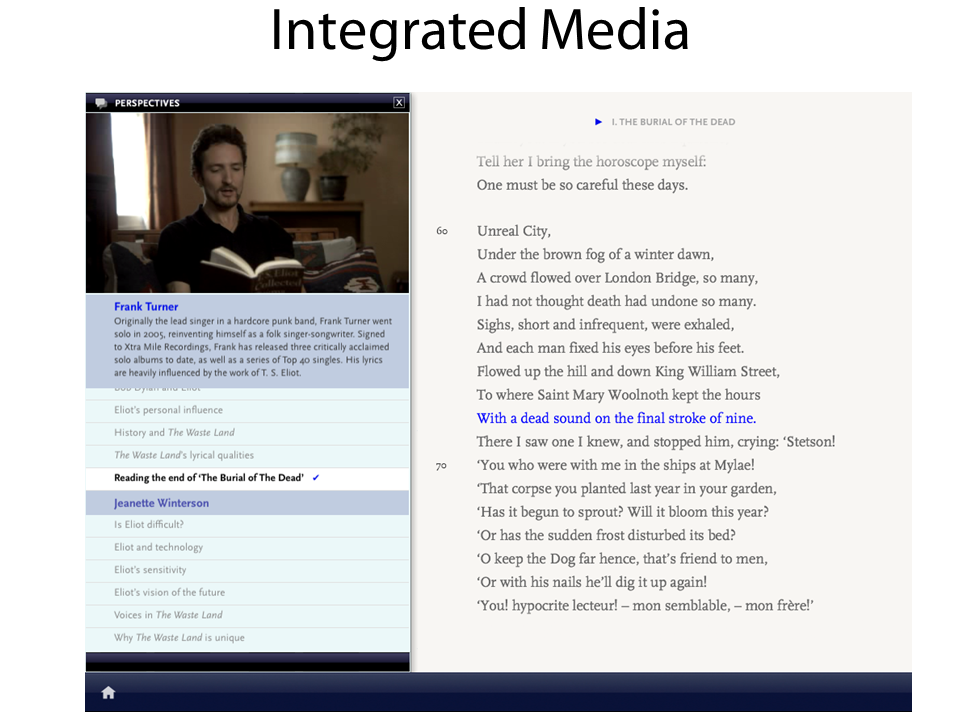Click the Home icon in bottom bar
The height and width of the screenshot is (720, 960).
(x=108, y=692)
